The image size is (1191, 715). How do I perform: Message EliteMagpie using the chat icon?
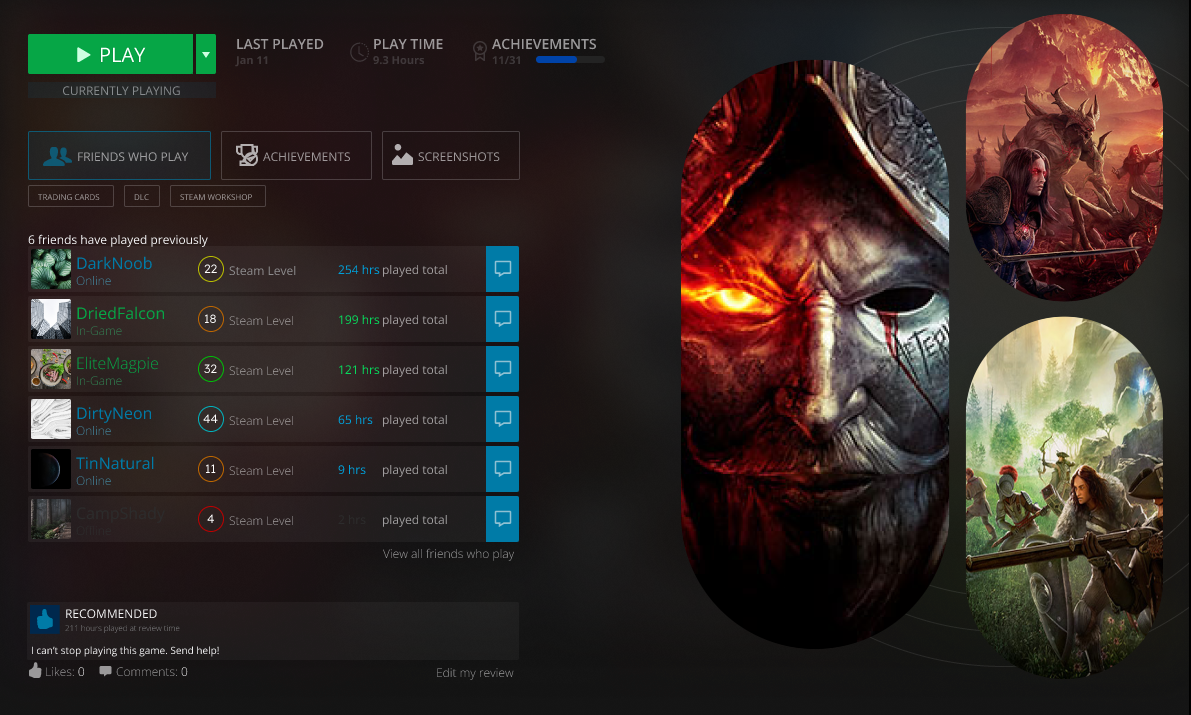pos(502,369)
